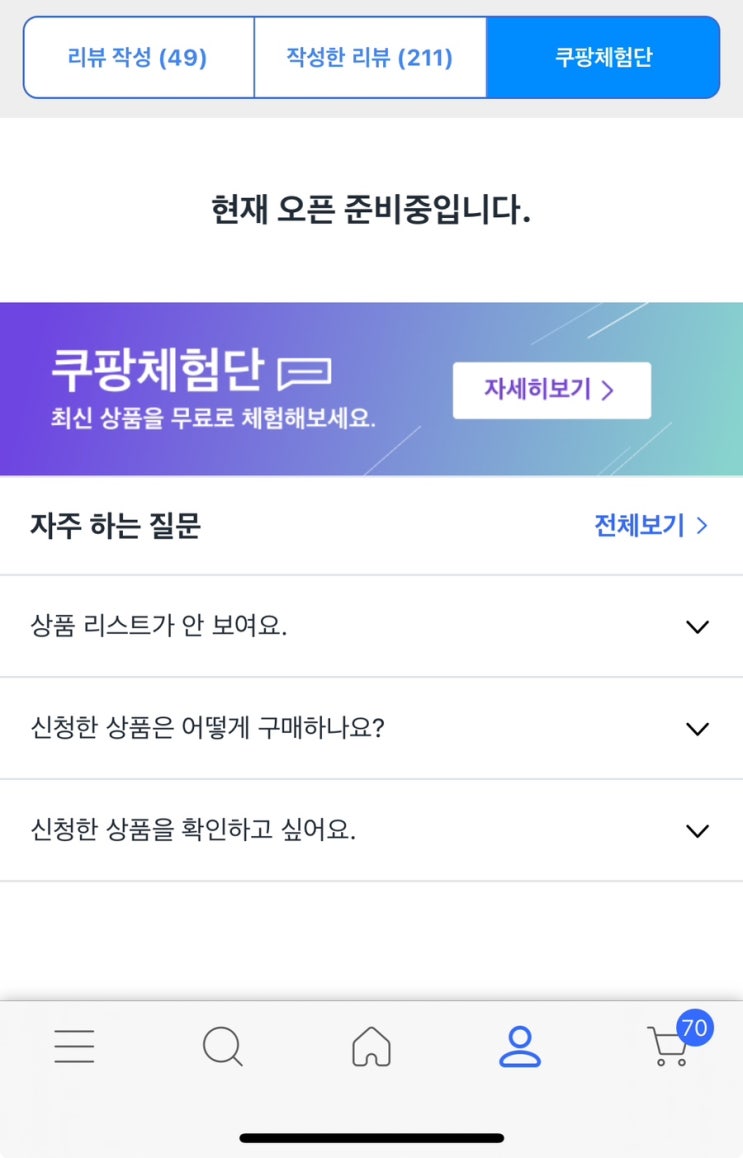Select the 쿠팡체험단 tab

pos(603,57)
